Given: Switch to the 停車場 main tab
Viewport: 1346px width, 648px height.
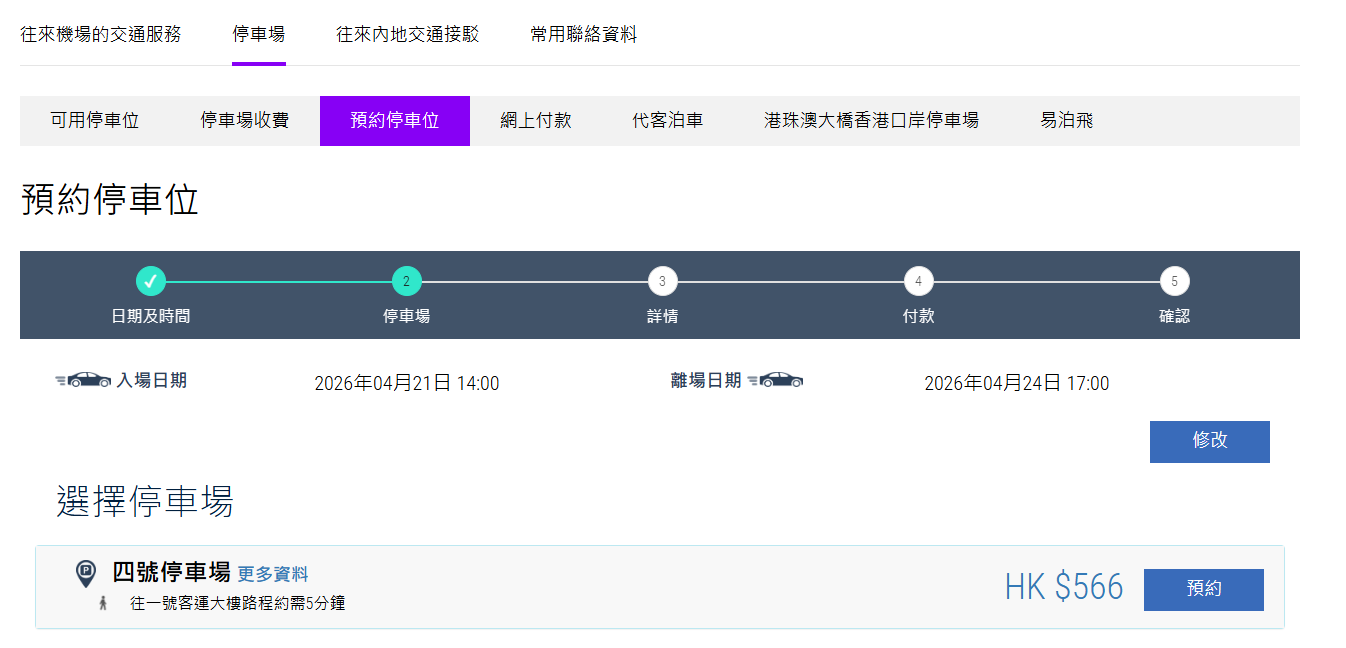Looking at the screenshot, I should 260,33.
